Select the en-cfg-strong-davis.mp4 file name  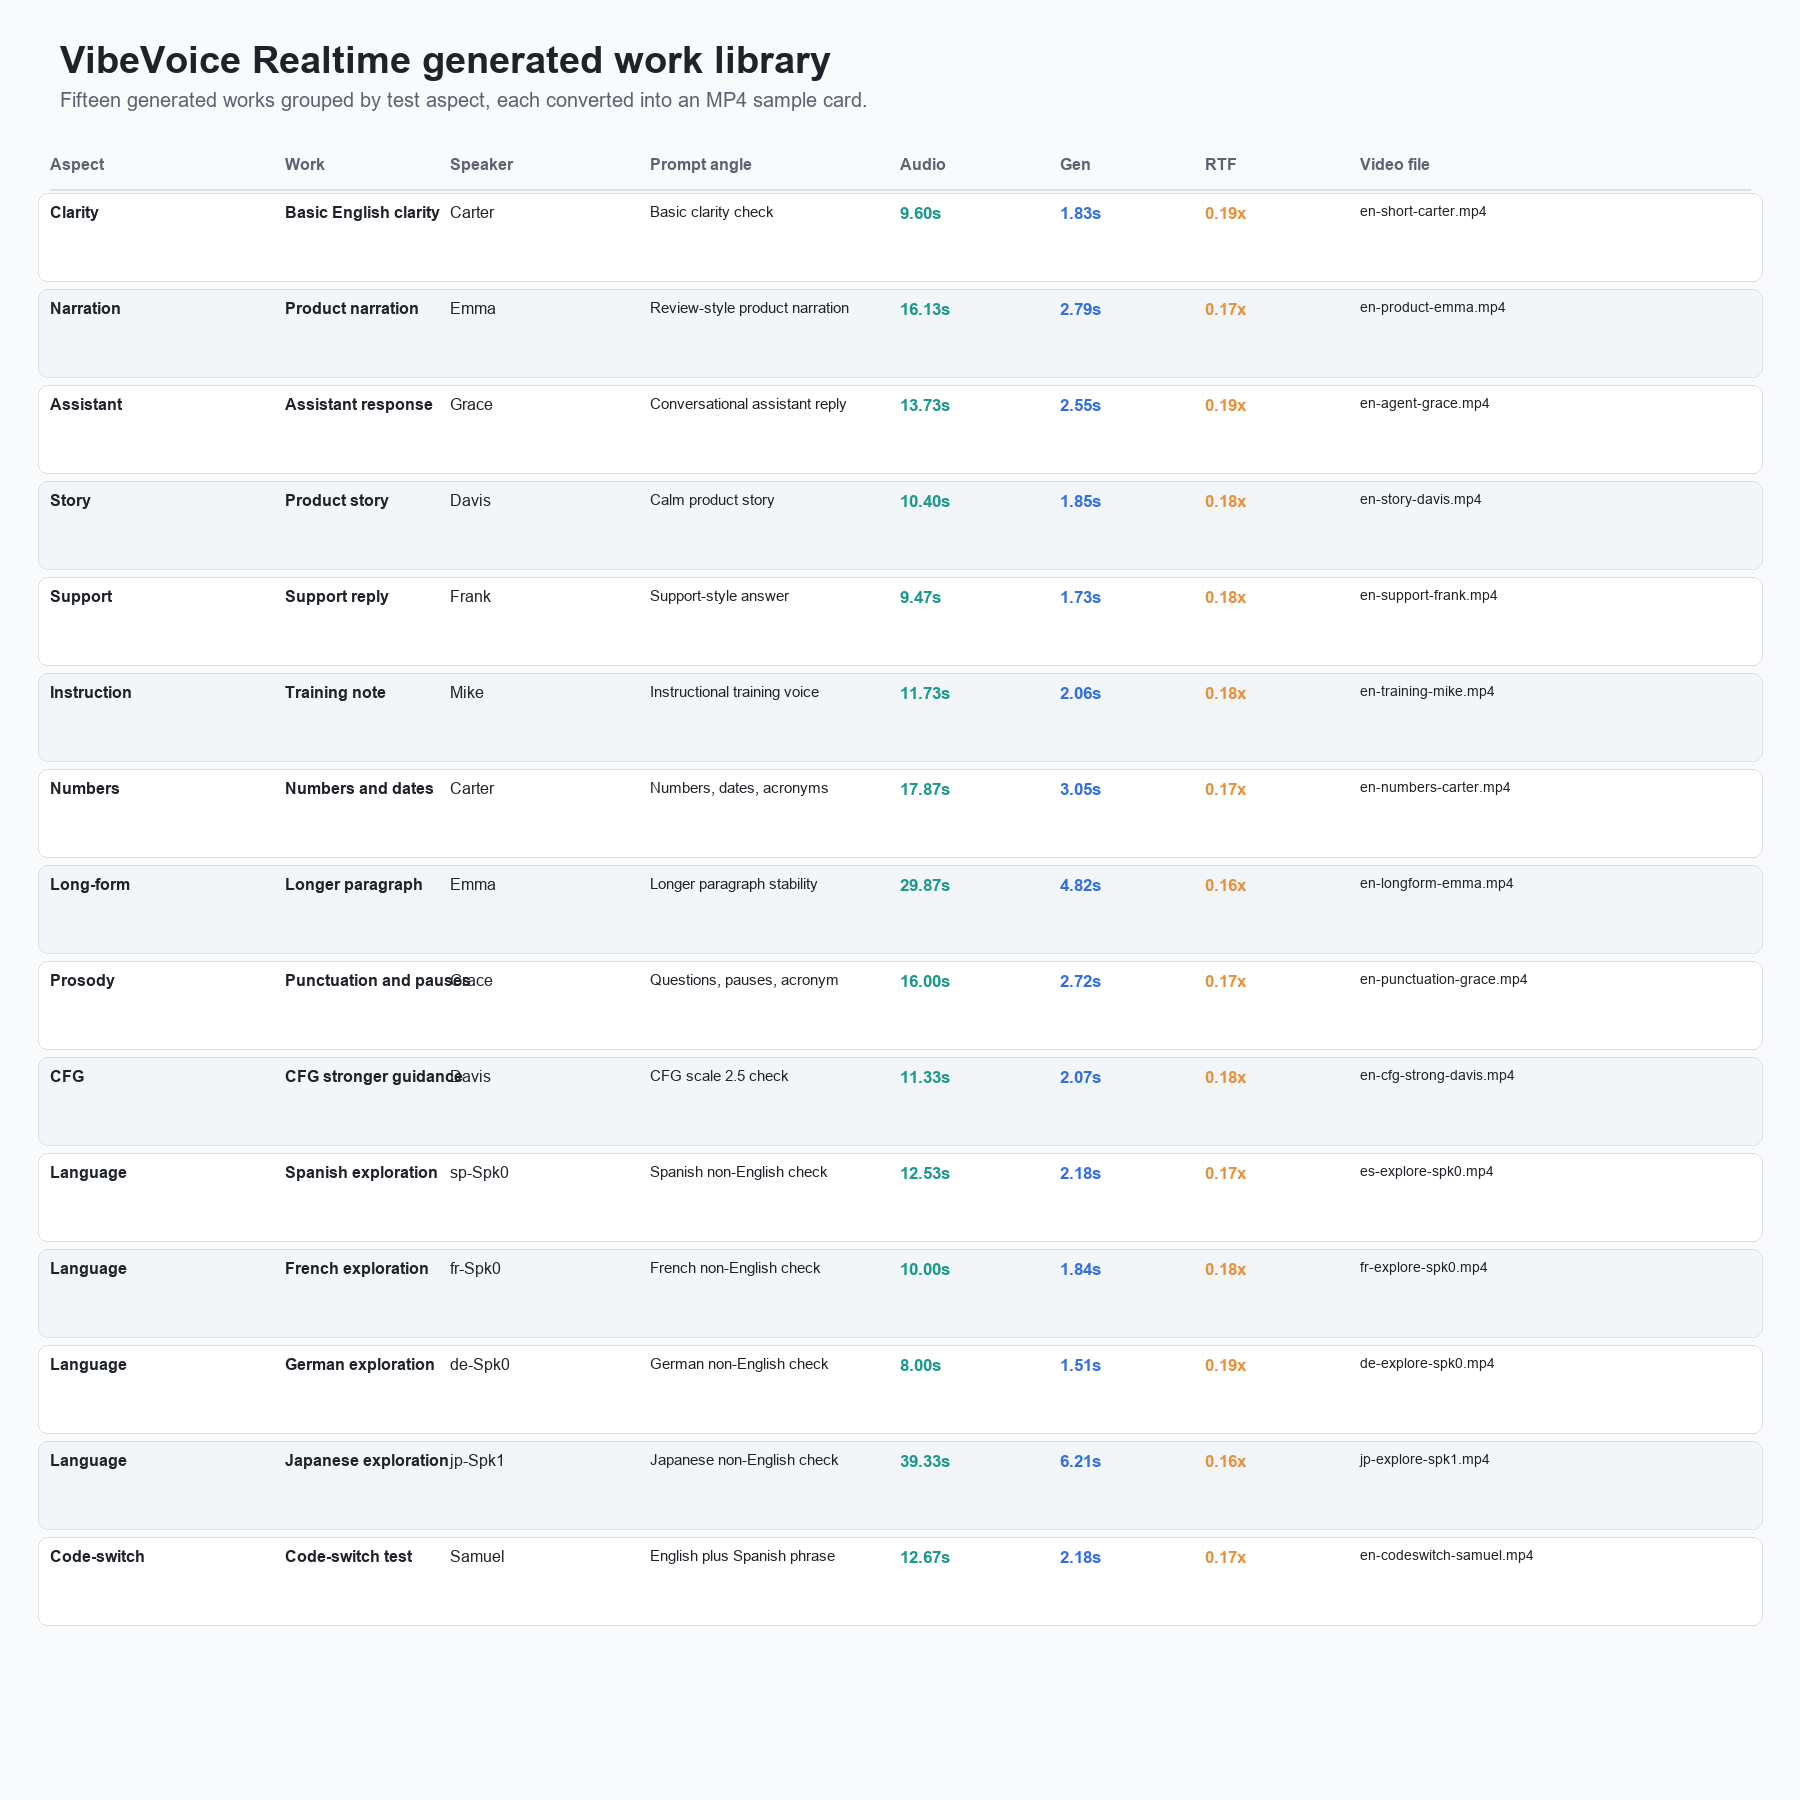coord(1437,1076)
